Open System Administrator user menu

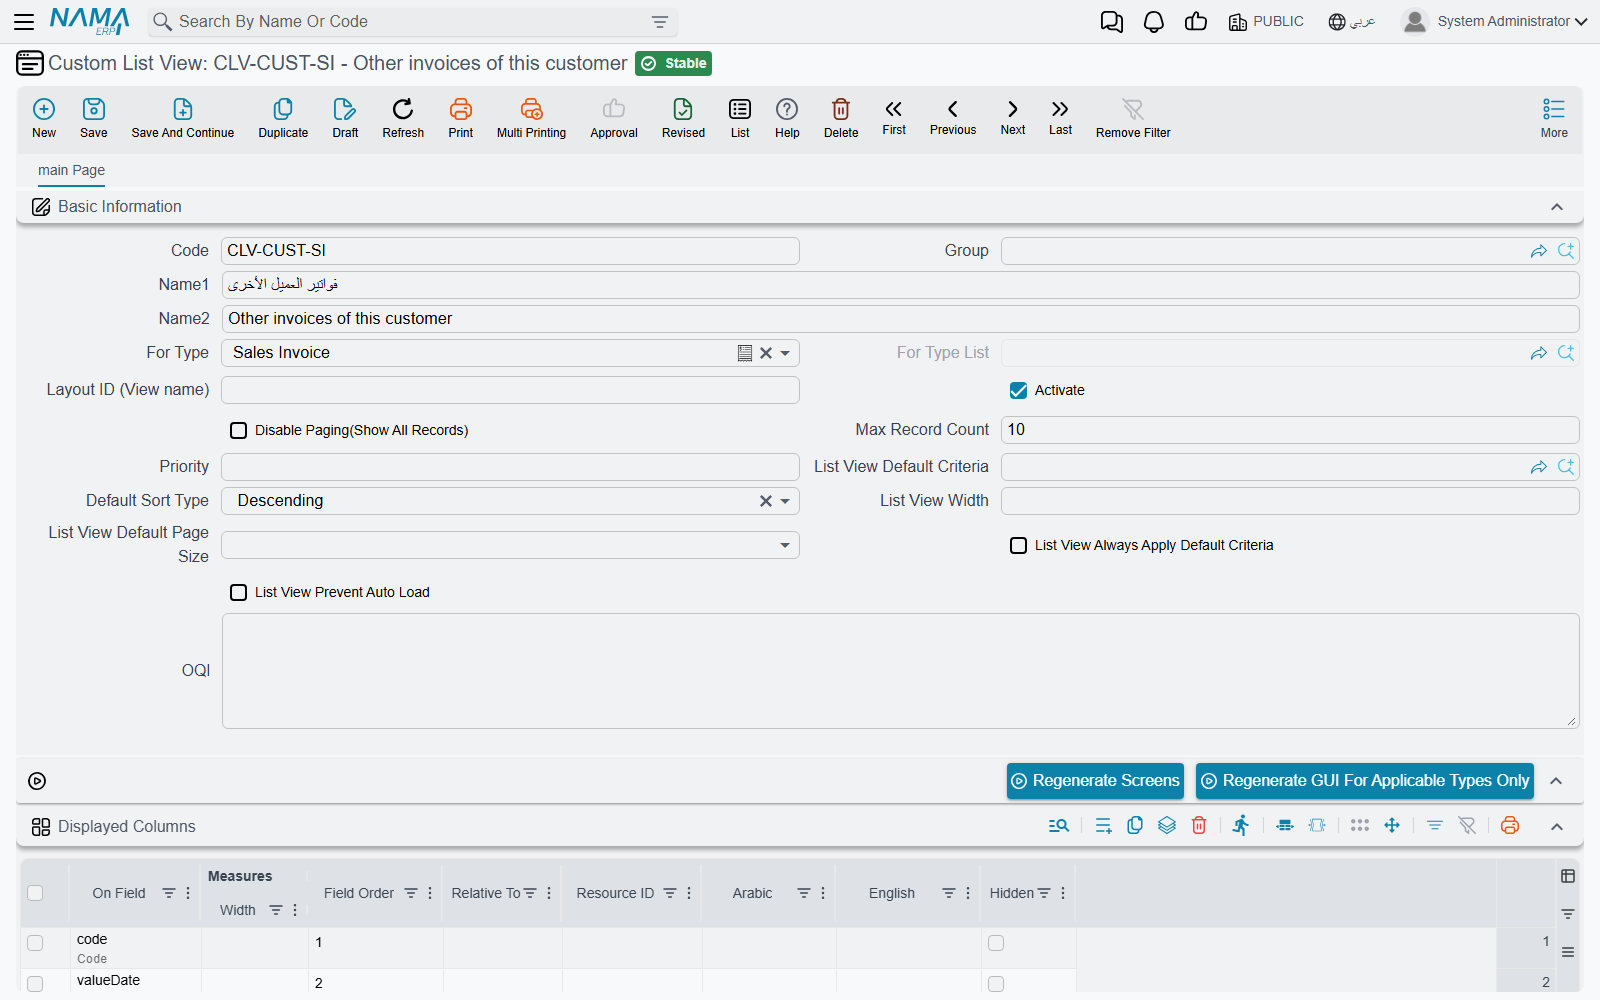pyautogui.click(x=1495, y=21)
